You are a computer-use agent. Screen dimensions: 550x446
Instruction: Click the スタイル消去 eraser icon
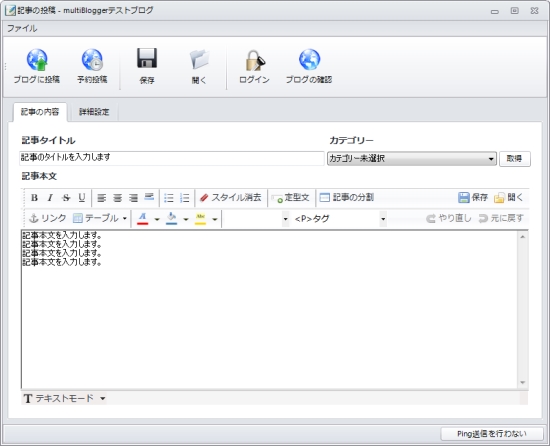coord(204,198)
